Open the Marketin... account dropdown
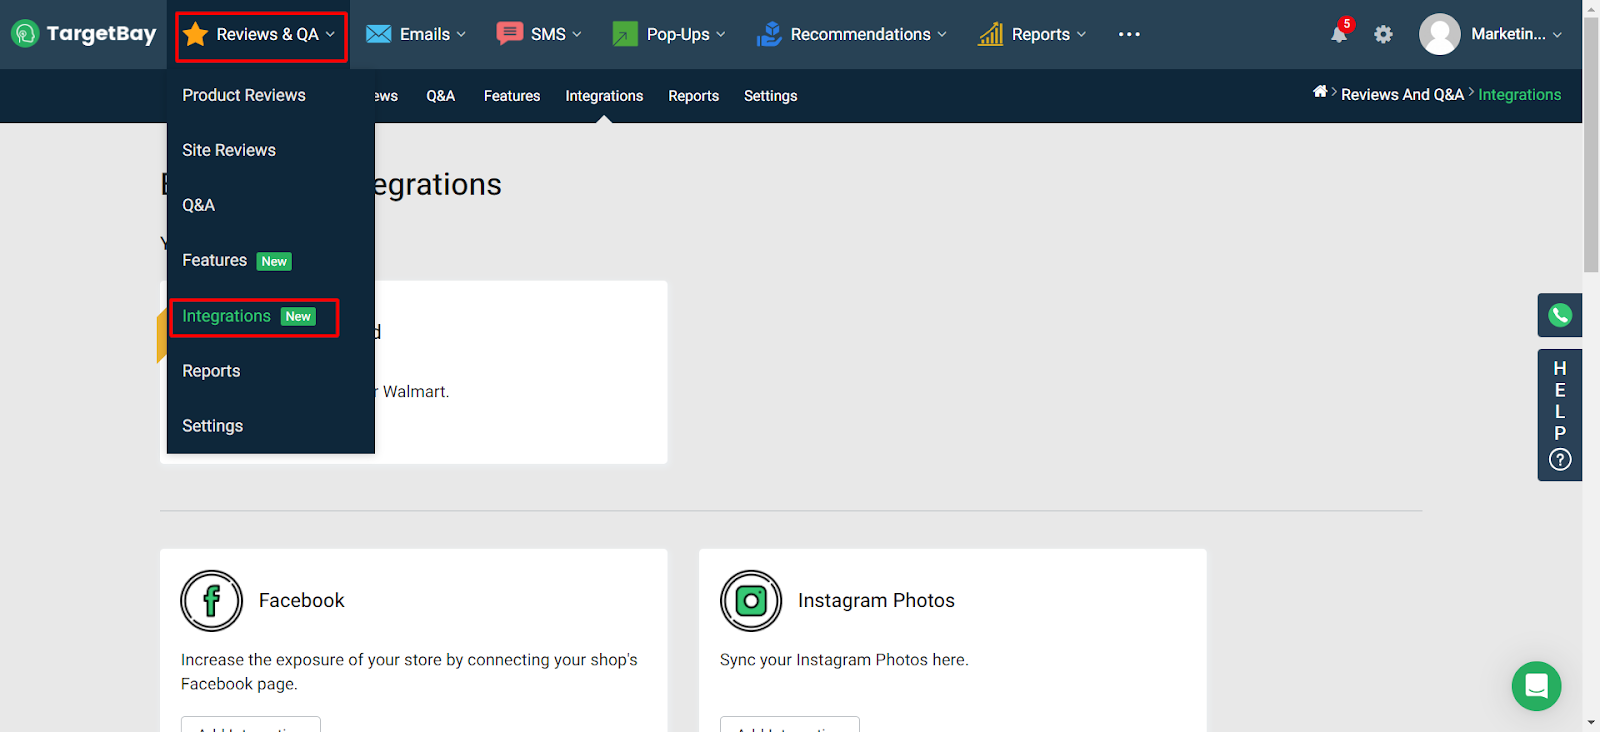 (1516, 34)
